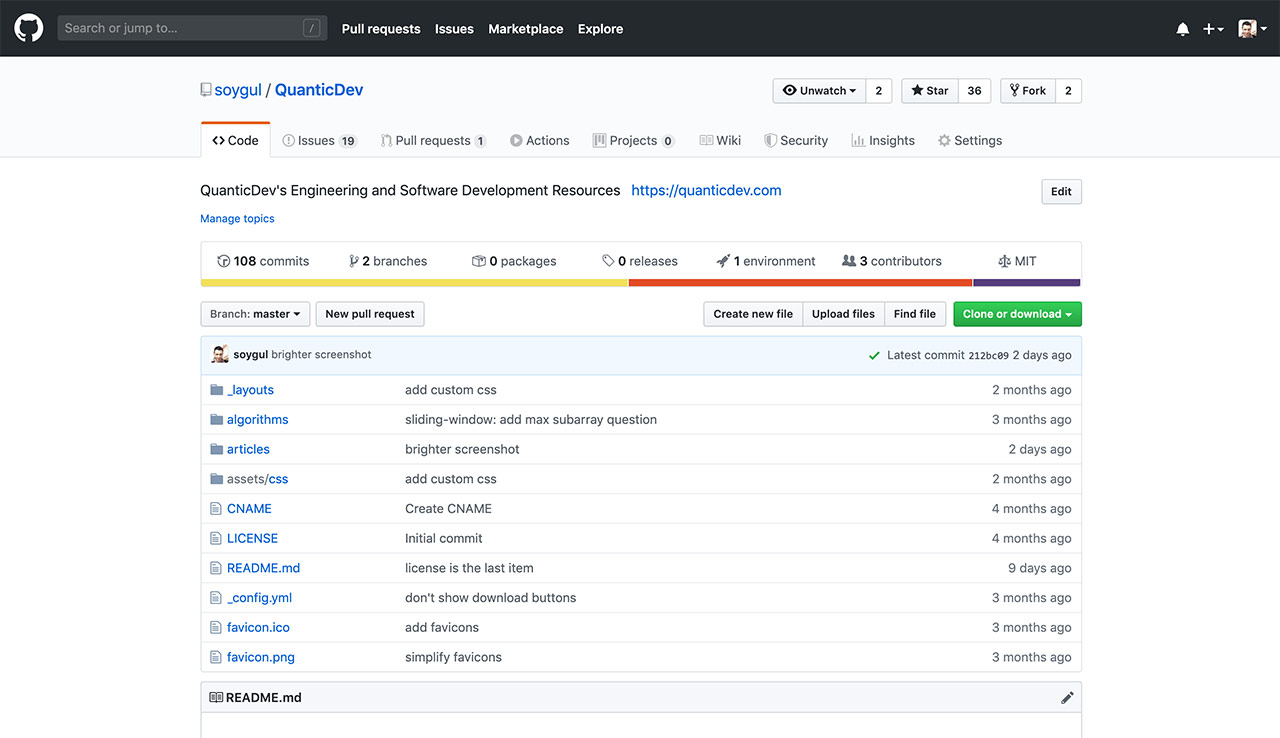Image resolution: width=1280 pixels, height=738 pixels.
Task: Open the Projects tab
Action: pyautogui.click(x=633, y=141)
